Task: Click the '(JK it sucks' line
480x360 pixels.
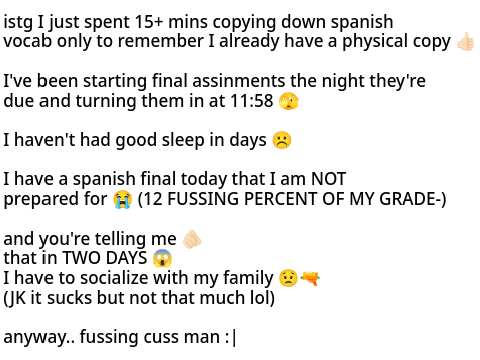Action: tap(47, 298)
